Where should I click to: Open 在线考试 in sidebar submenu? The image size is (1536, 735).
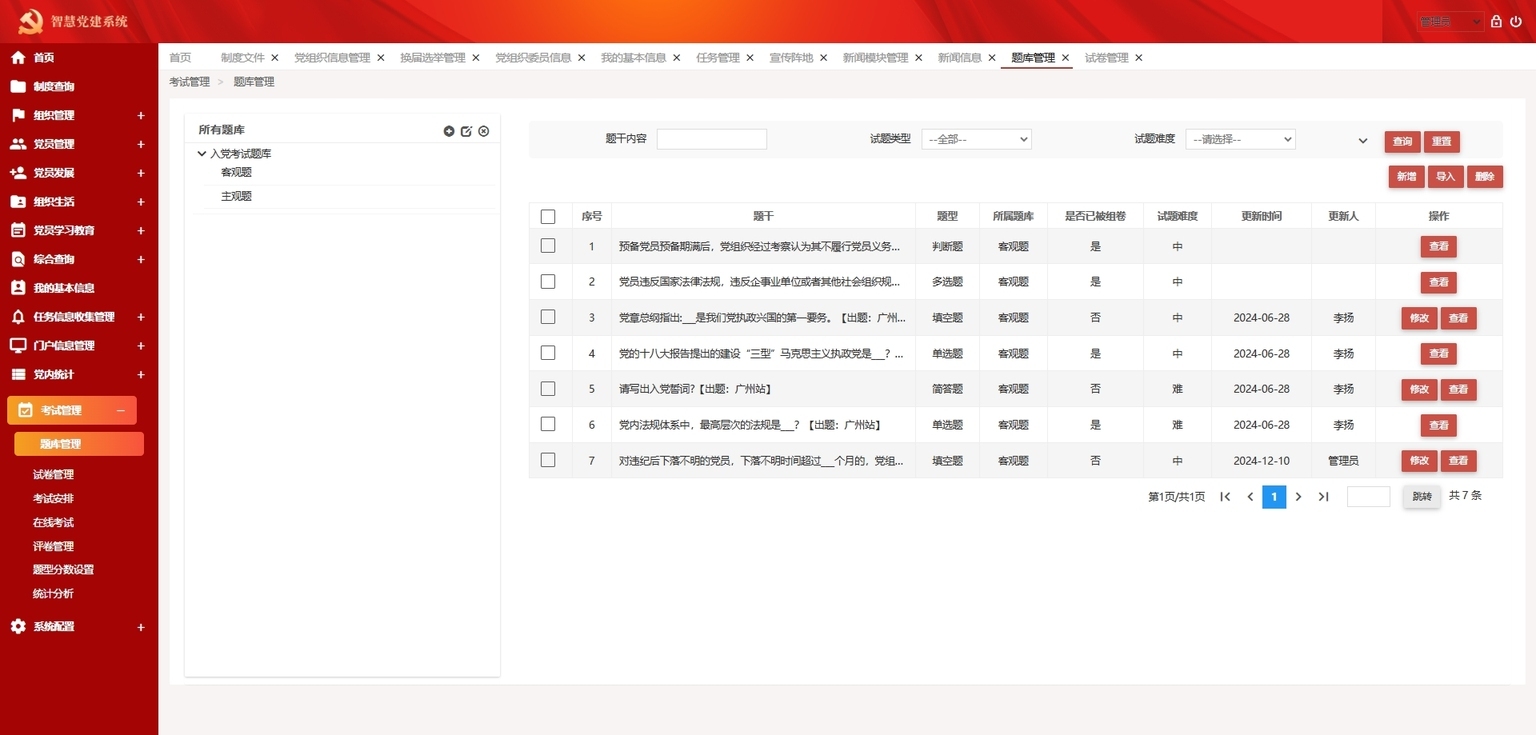pos(53,522)
